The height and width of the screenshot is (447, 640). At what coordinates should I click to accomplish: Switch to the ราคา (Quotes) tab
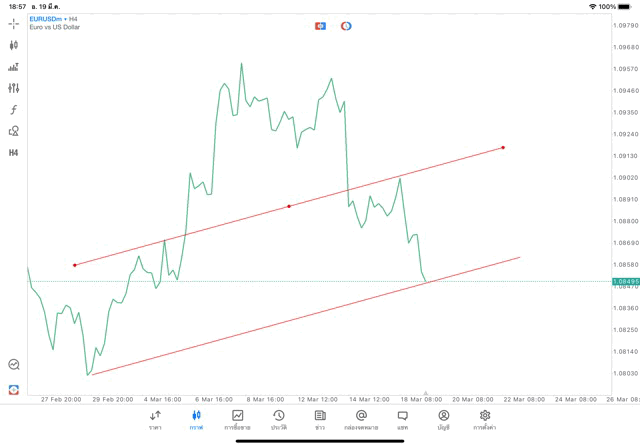point(155,419)
